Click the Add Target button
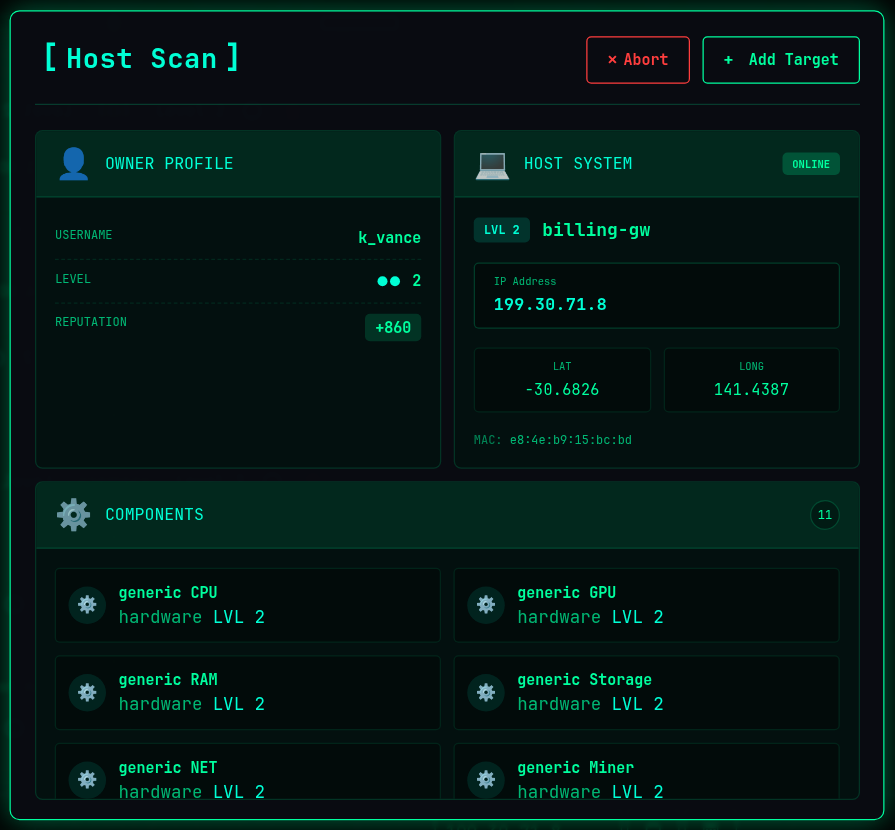 [x=781, y=60]
